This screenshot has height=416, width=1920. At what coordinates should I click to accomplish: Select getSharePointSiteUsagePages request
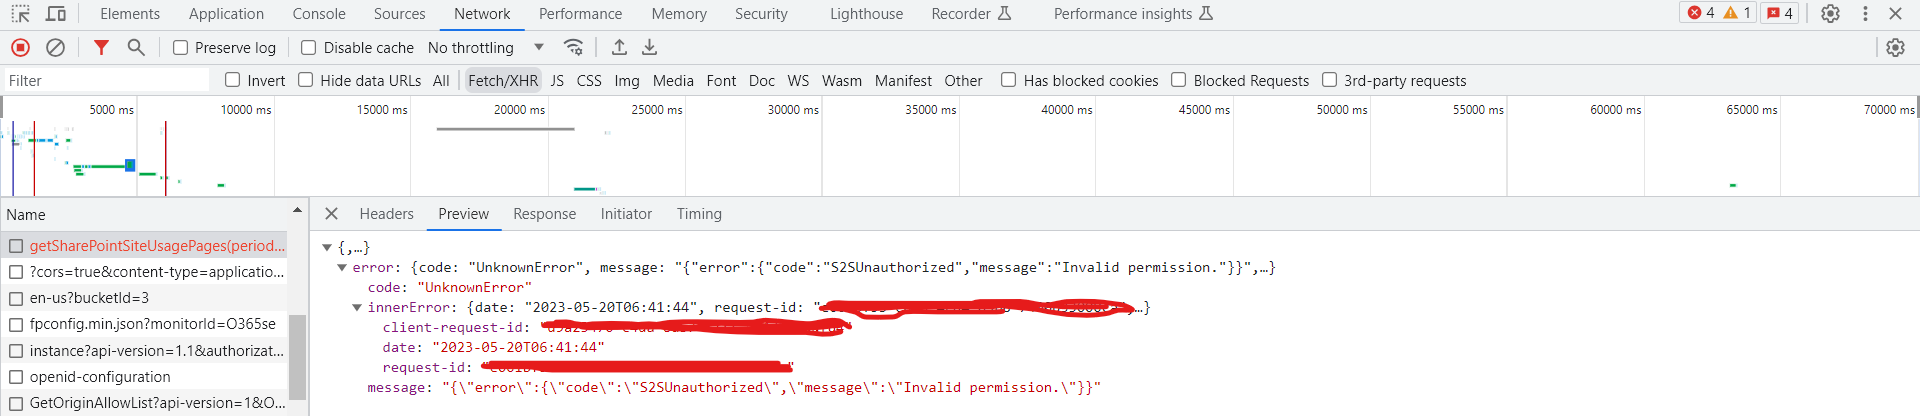pos(156,245)
